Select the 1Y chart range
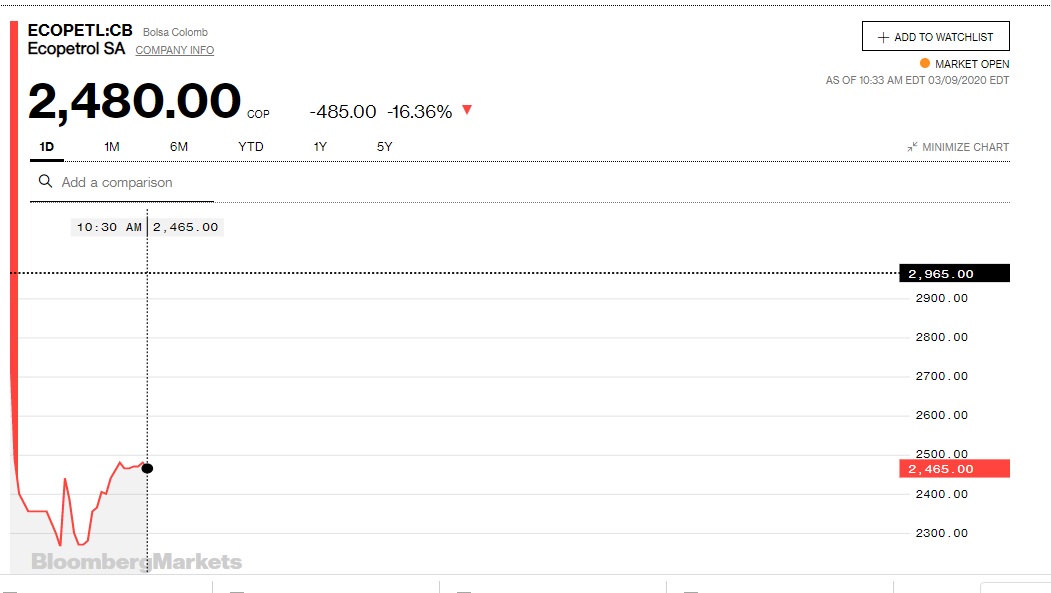The width and height of the screenshot is (1051, 593). click(x=320, y=147)
